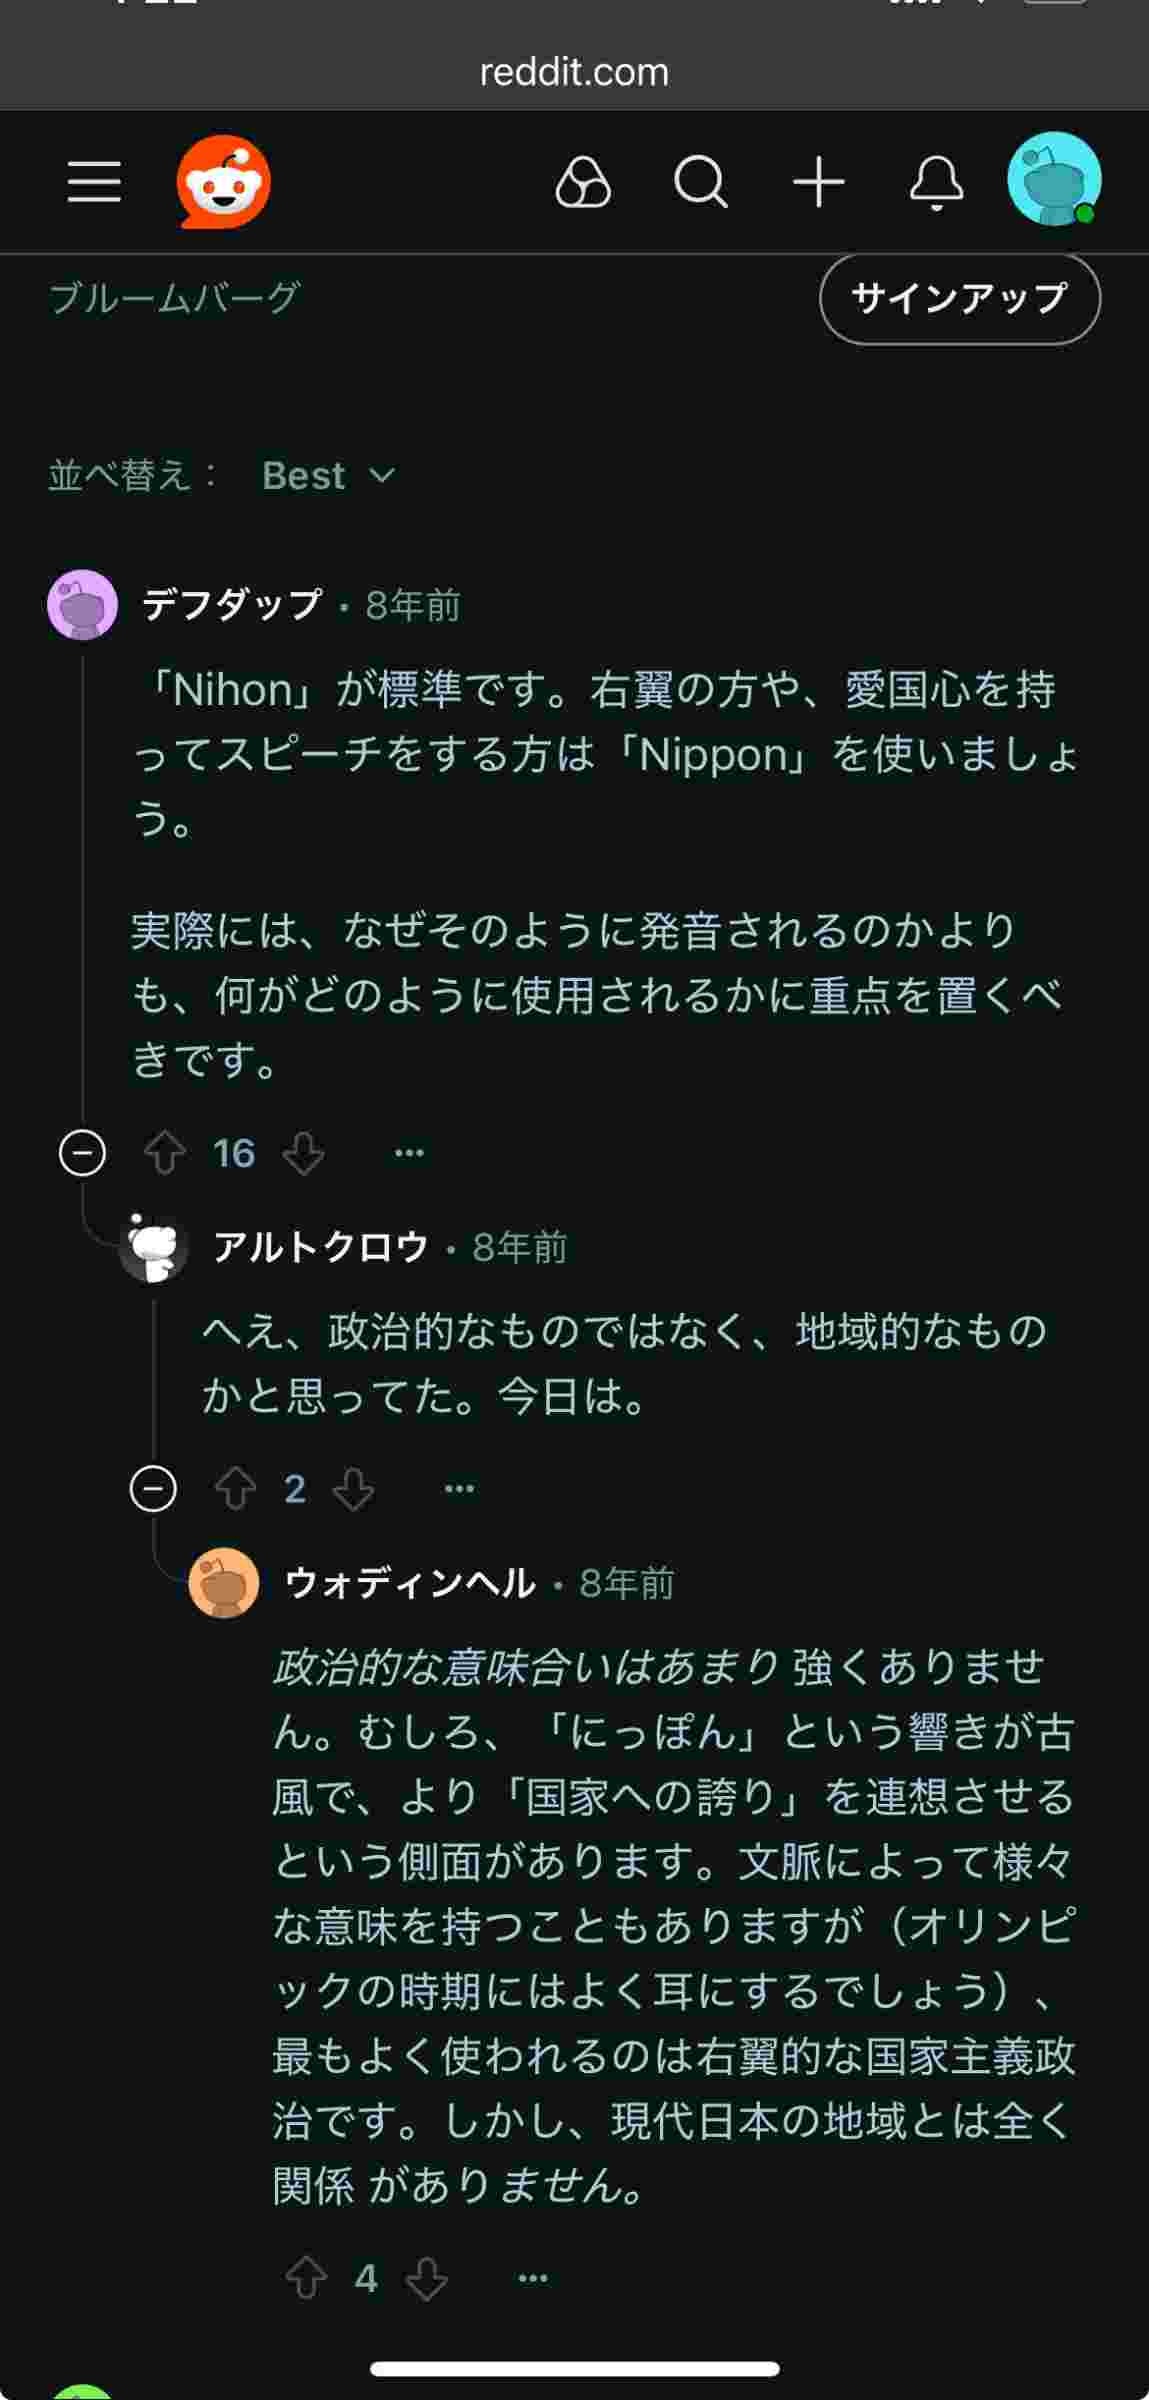Open the search magnifier icon

coord(700,183)
